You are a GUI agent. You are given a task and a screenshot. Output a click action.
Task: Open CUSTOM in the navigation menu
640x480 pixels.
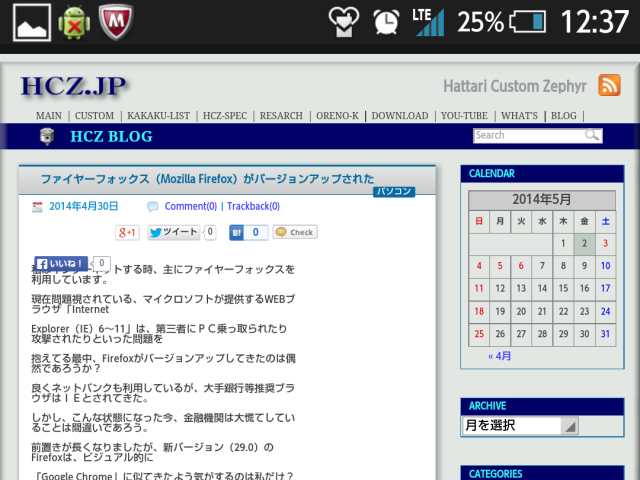[x=94, y=116]
